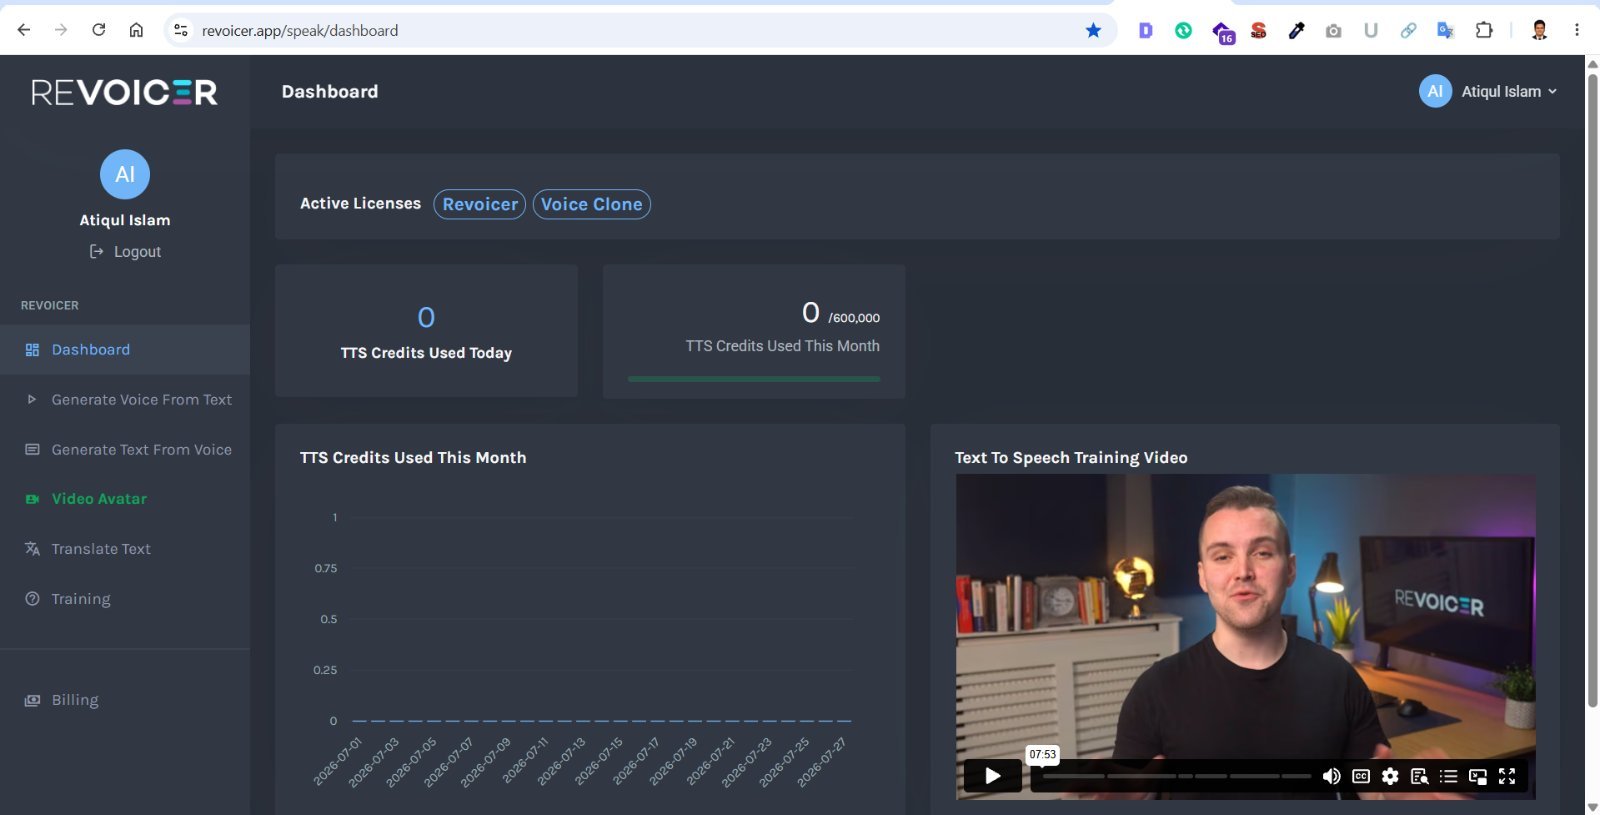Open the extension with badge 16
This screenshot has width=1600, height=815.
click(x=1222, y=32)
